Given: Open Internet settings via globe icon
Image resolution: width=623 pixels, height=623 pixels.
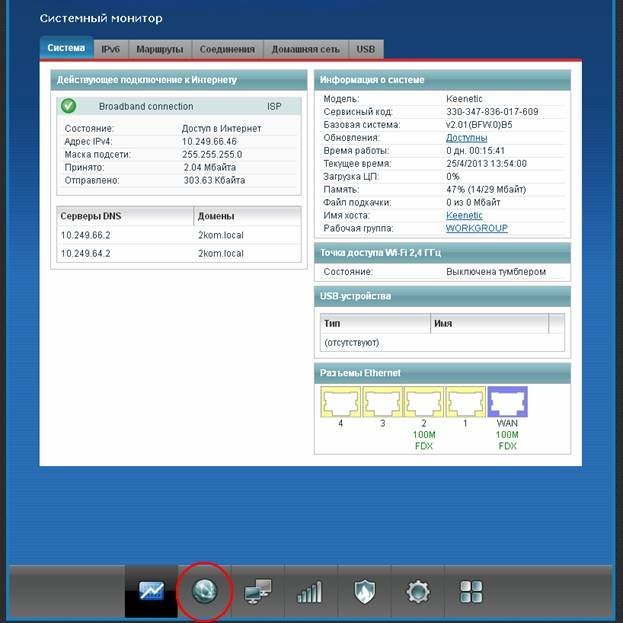Looking at the screenshot, I should [x=204, y=592].
